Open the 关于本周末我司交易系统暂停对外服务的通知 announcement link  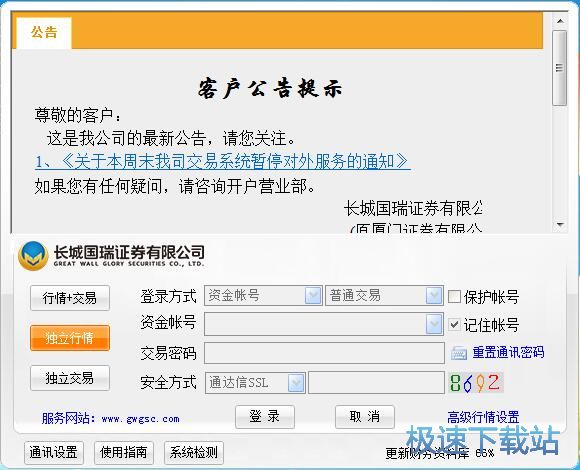[x=223, y=162]
